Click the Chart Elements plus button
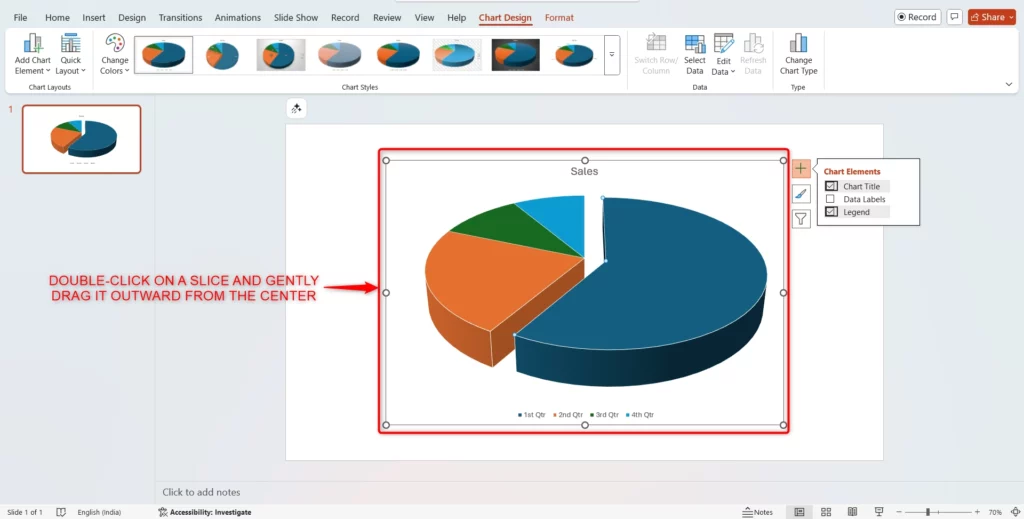Screen dimensions: 1024x519 (801, 169)
